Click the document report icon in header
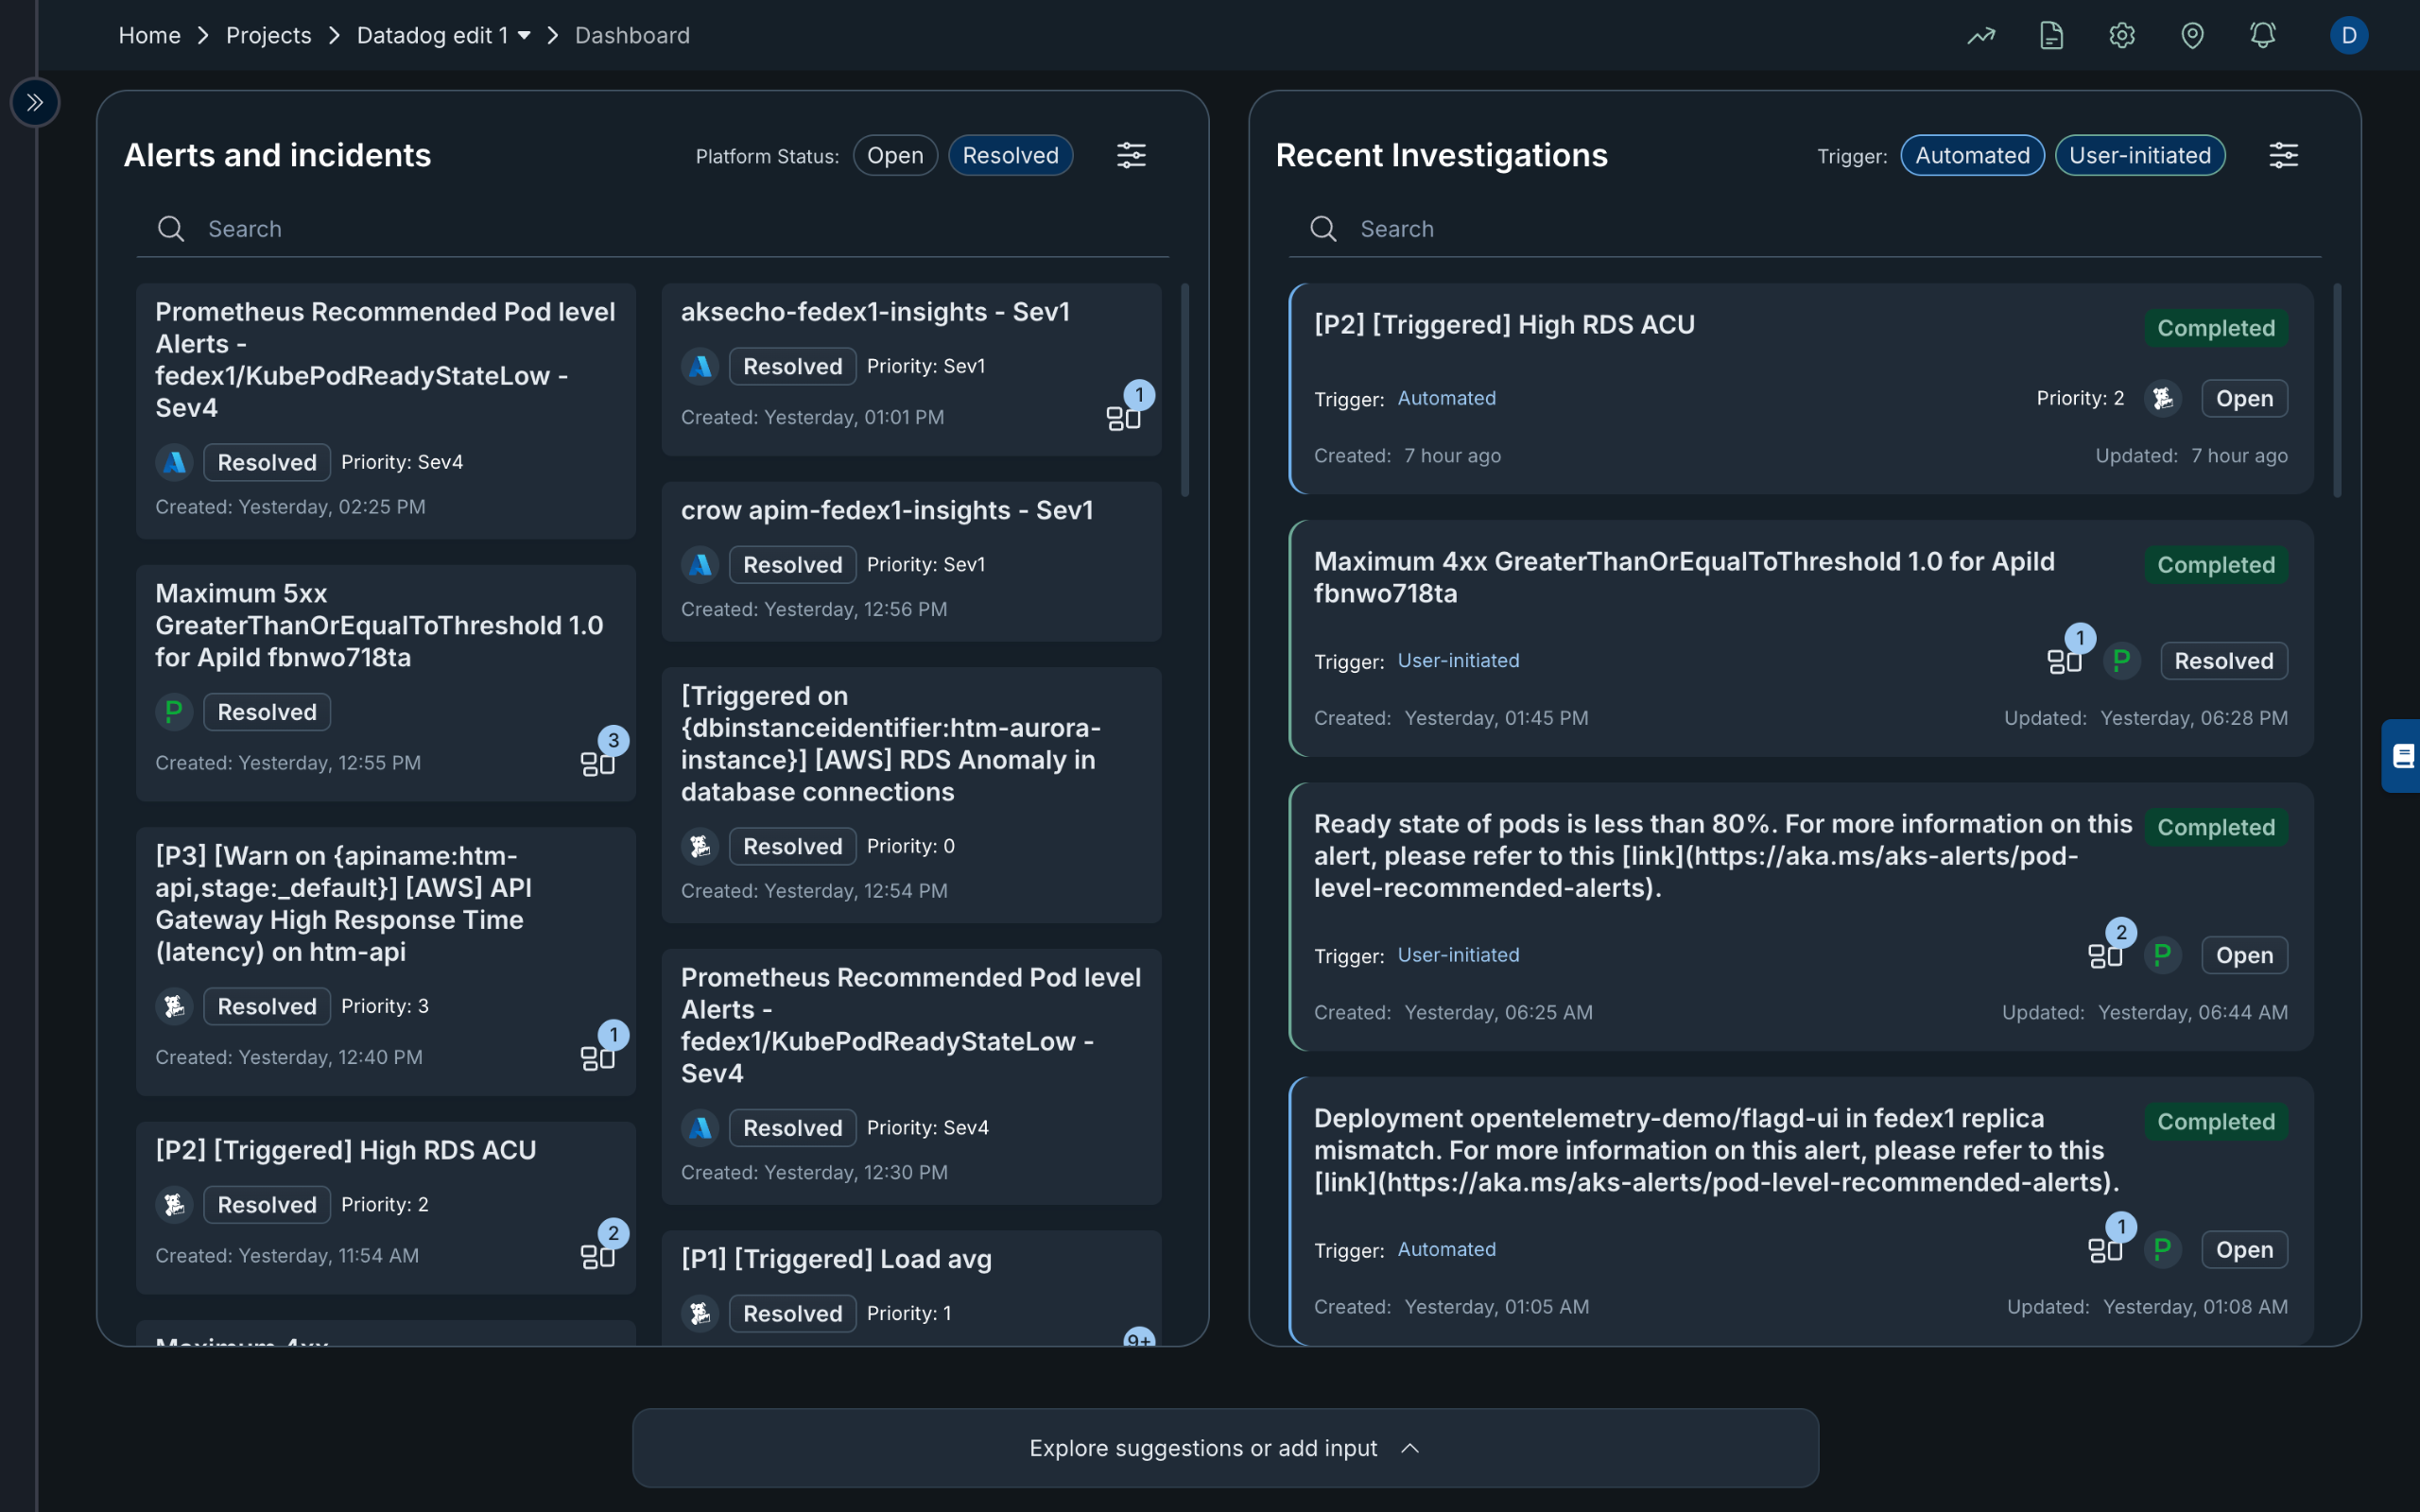This screenshot has width=2420, height=1512. click(2051, 36)
